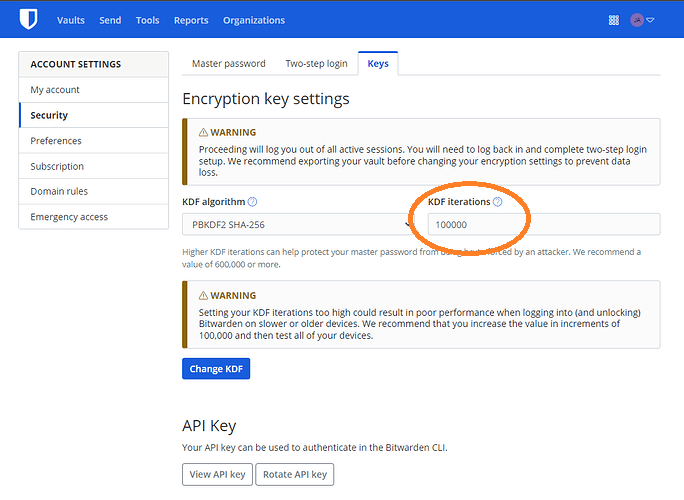Image resolution: width=684 pixels, height=500 pixels.
Task: Select Security in account settings
Action: [x=93, y=115]
